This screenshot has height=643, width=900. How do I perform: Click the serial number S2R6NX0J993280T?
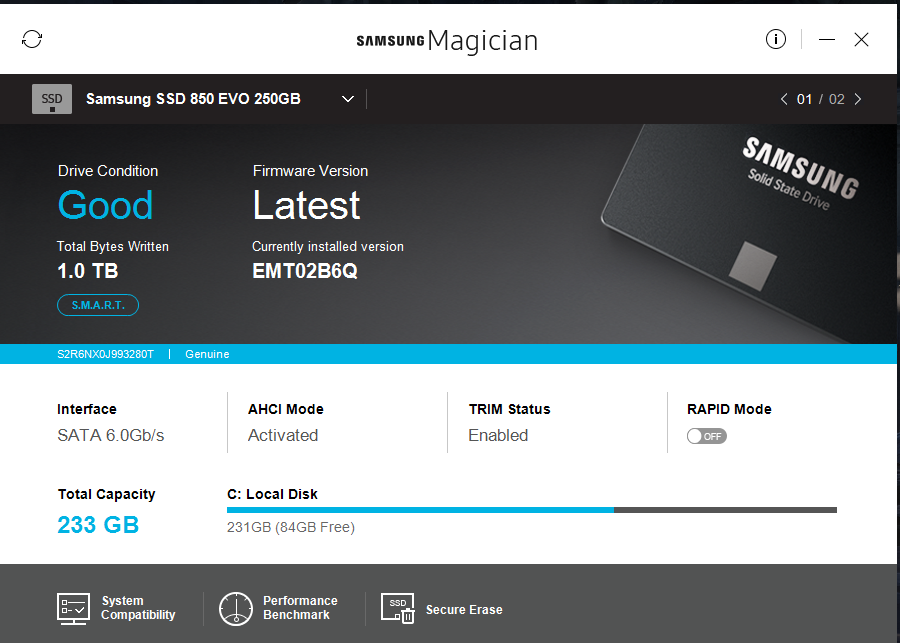[x=106, y=354]
